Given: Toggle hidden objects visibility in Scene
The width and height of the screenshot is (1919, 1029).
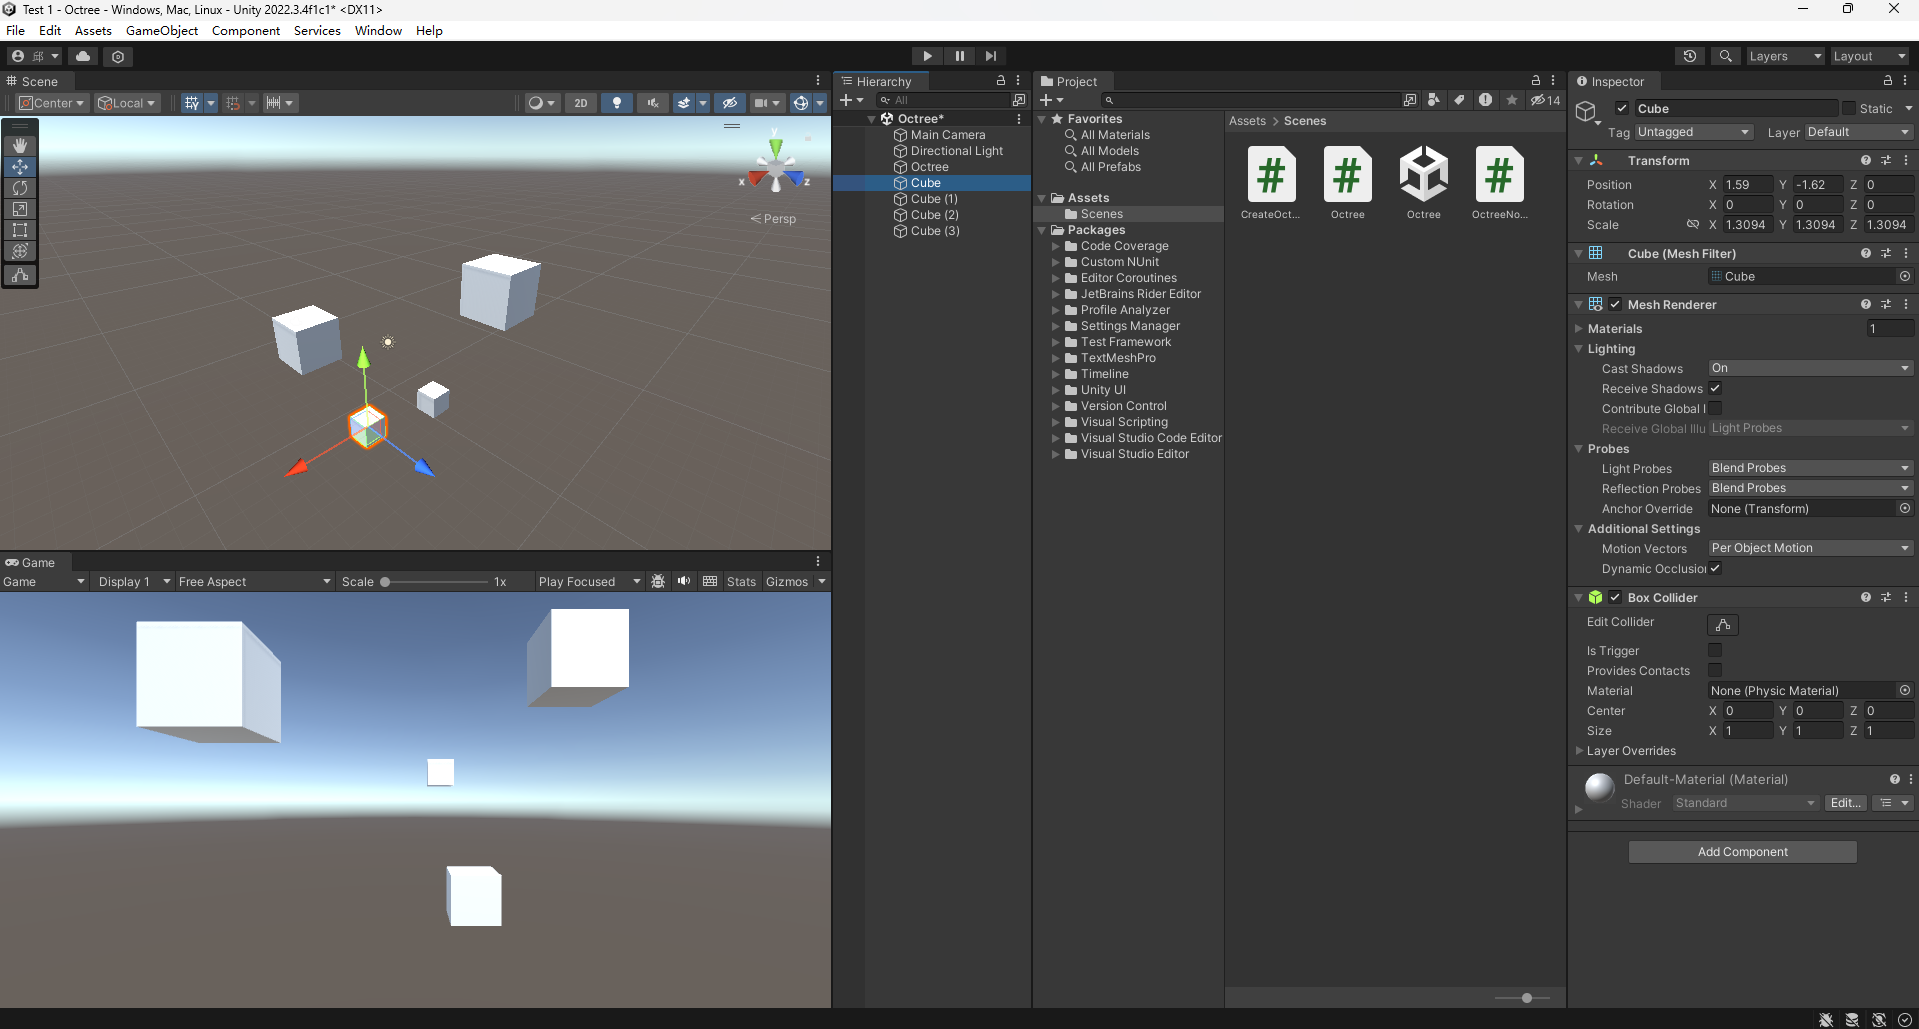Looking at the screenshot, I should [x=730, y=103].
